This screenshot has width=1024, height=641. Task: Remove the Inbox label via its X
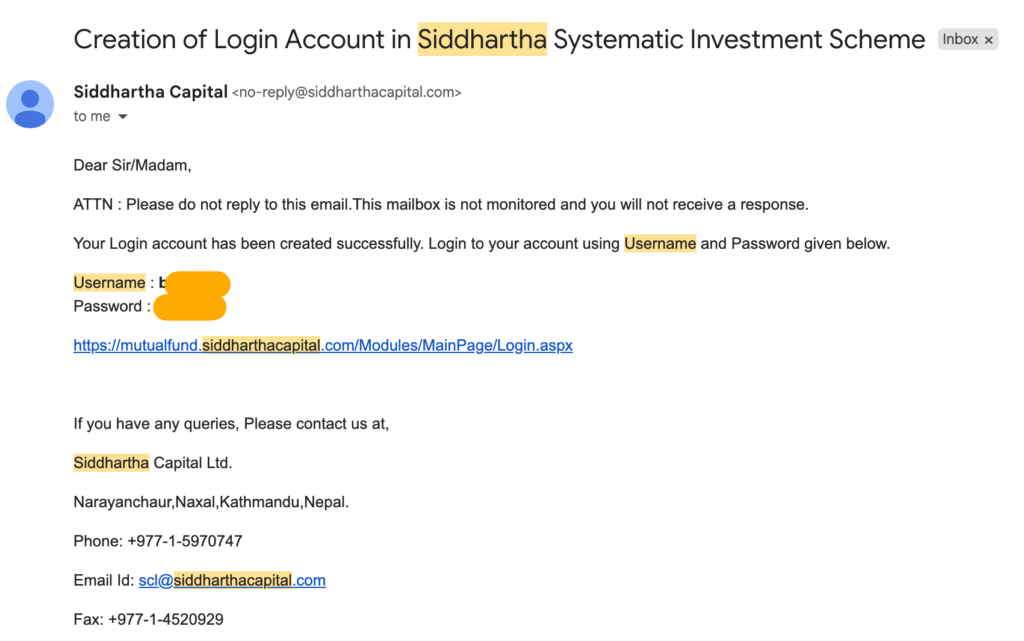[989, 40]
